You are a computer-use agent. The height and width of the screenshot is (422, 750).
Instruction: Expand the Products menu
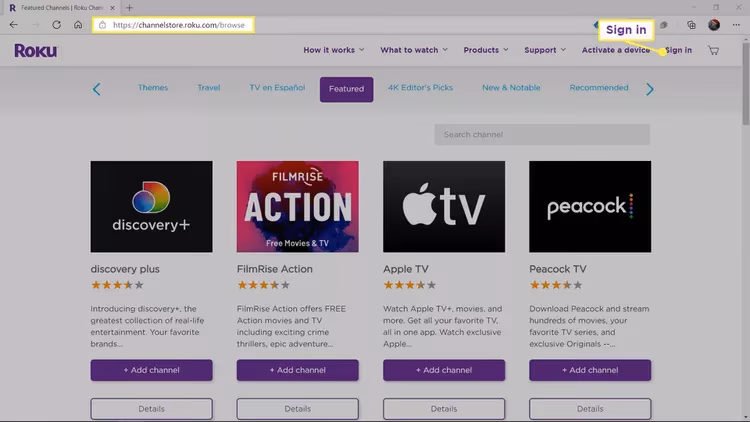485,50
